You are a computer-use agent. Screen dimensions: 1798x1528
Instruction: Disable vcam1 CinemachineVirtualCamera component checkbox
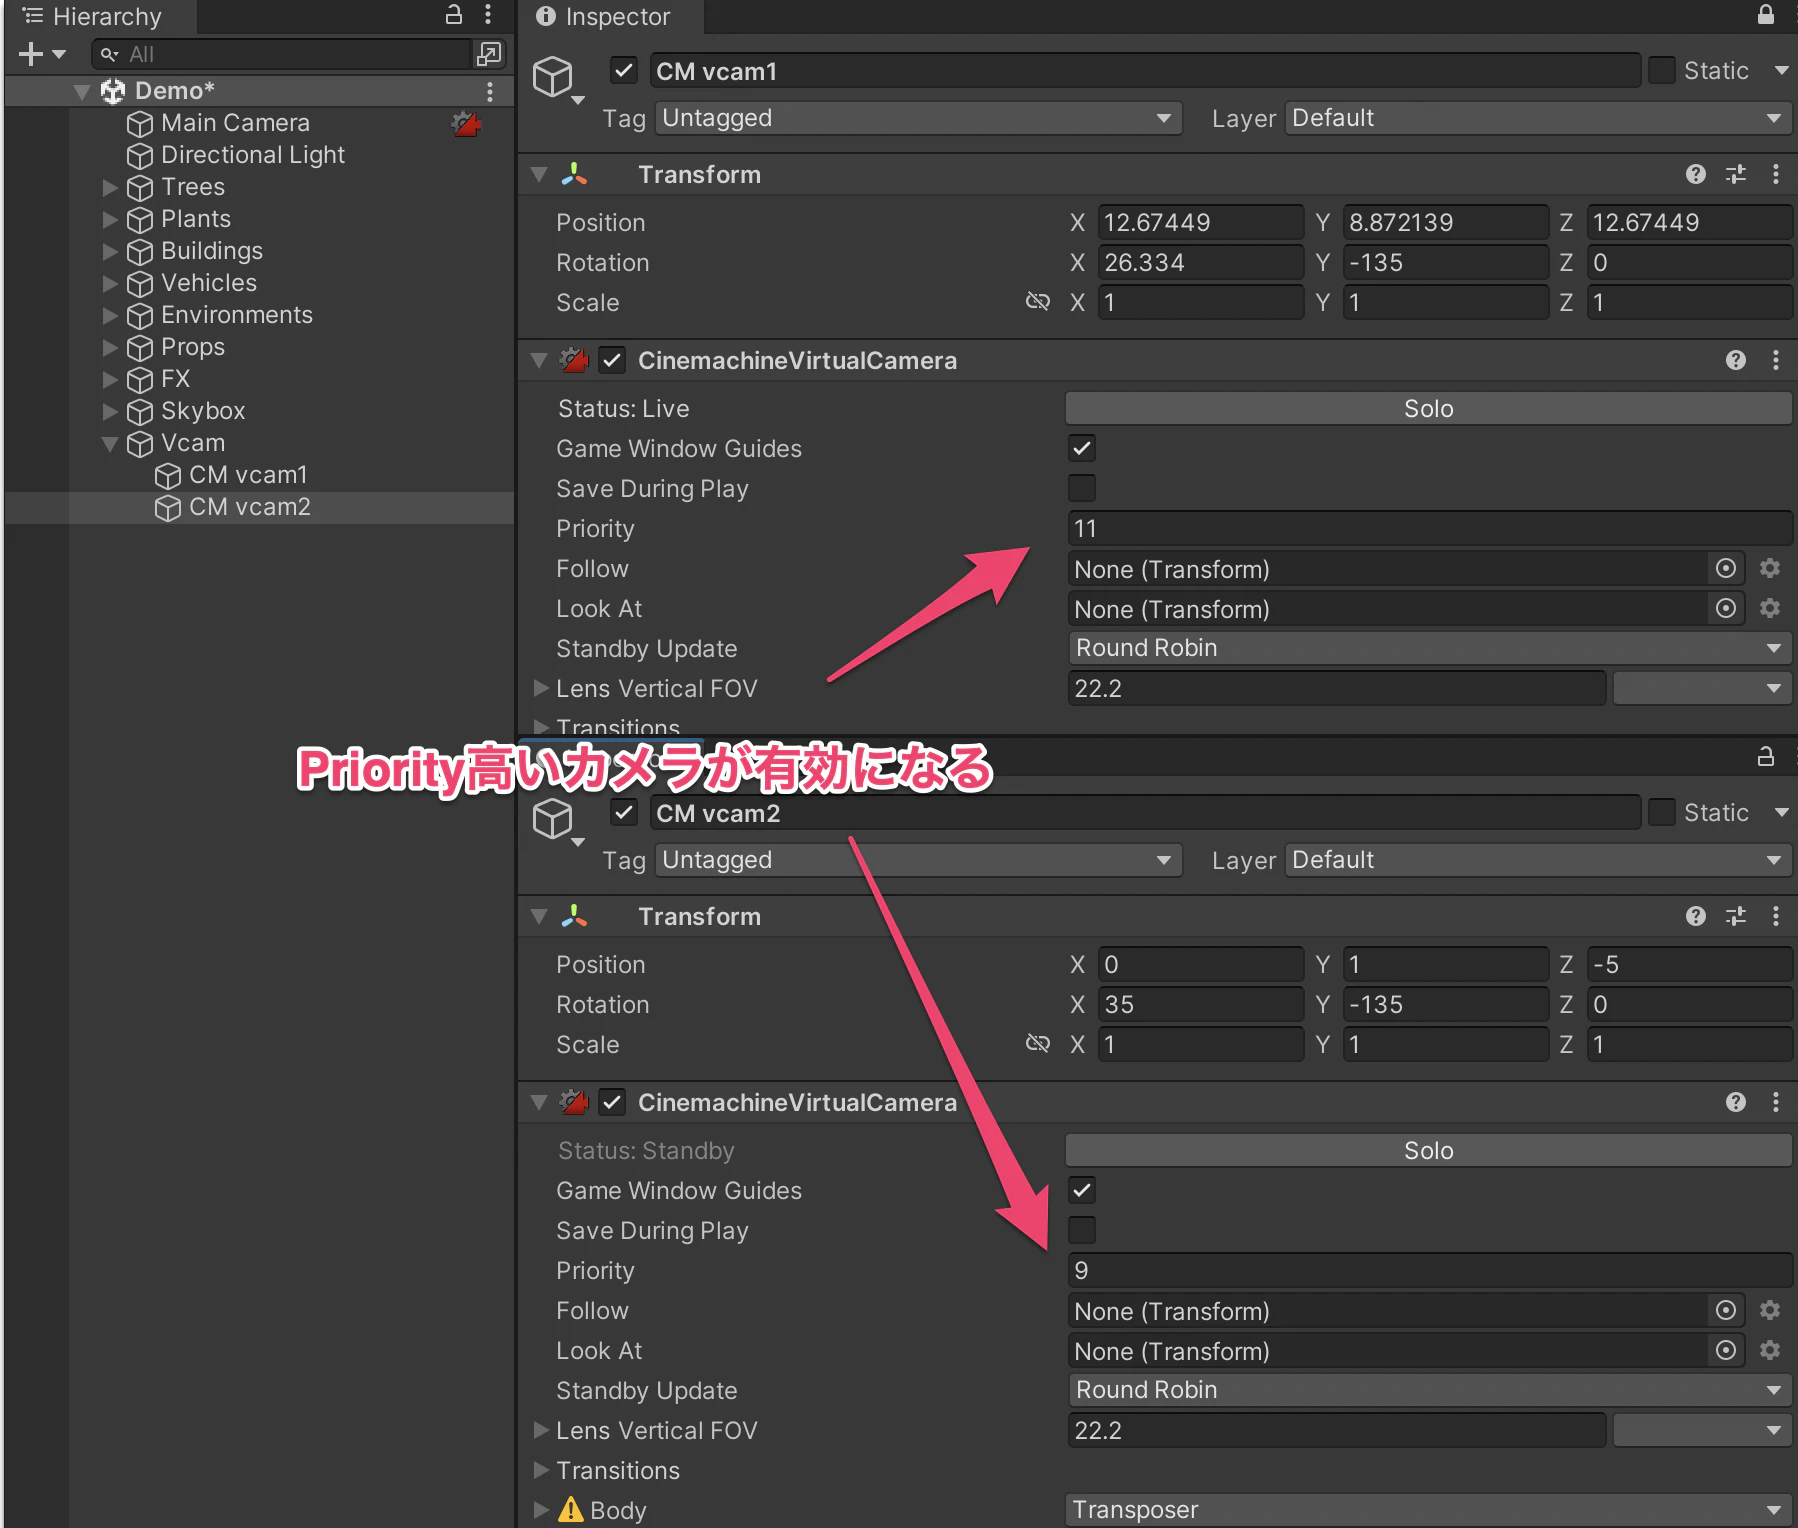tap(612, 361)
